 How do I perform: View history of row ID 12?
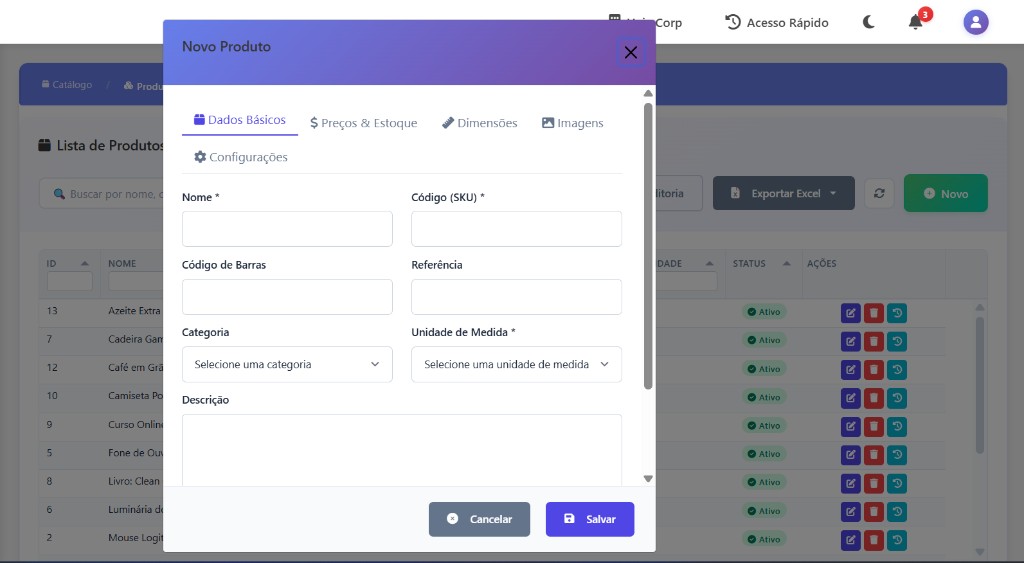coord(897,370)
